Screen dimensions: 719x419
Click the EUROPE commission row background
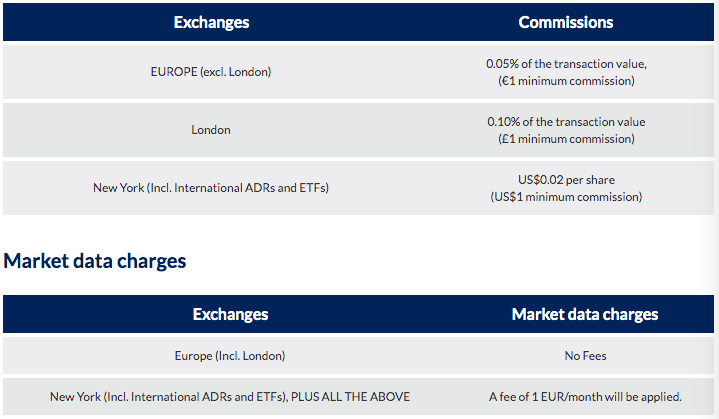359,72
